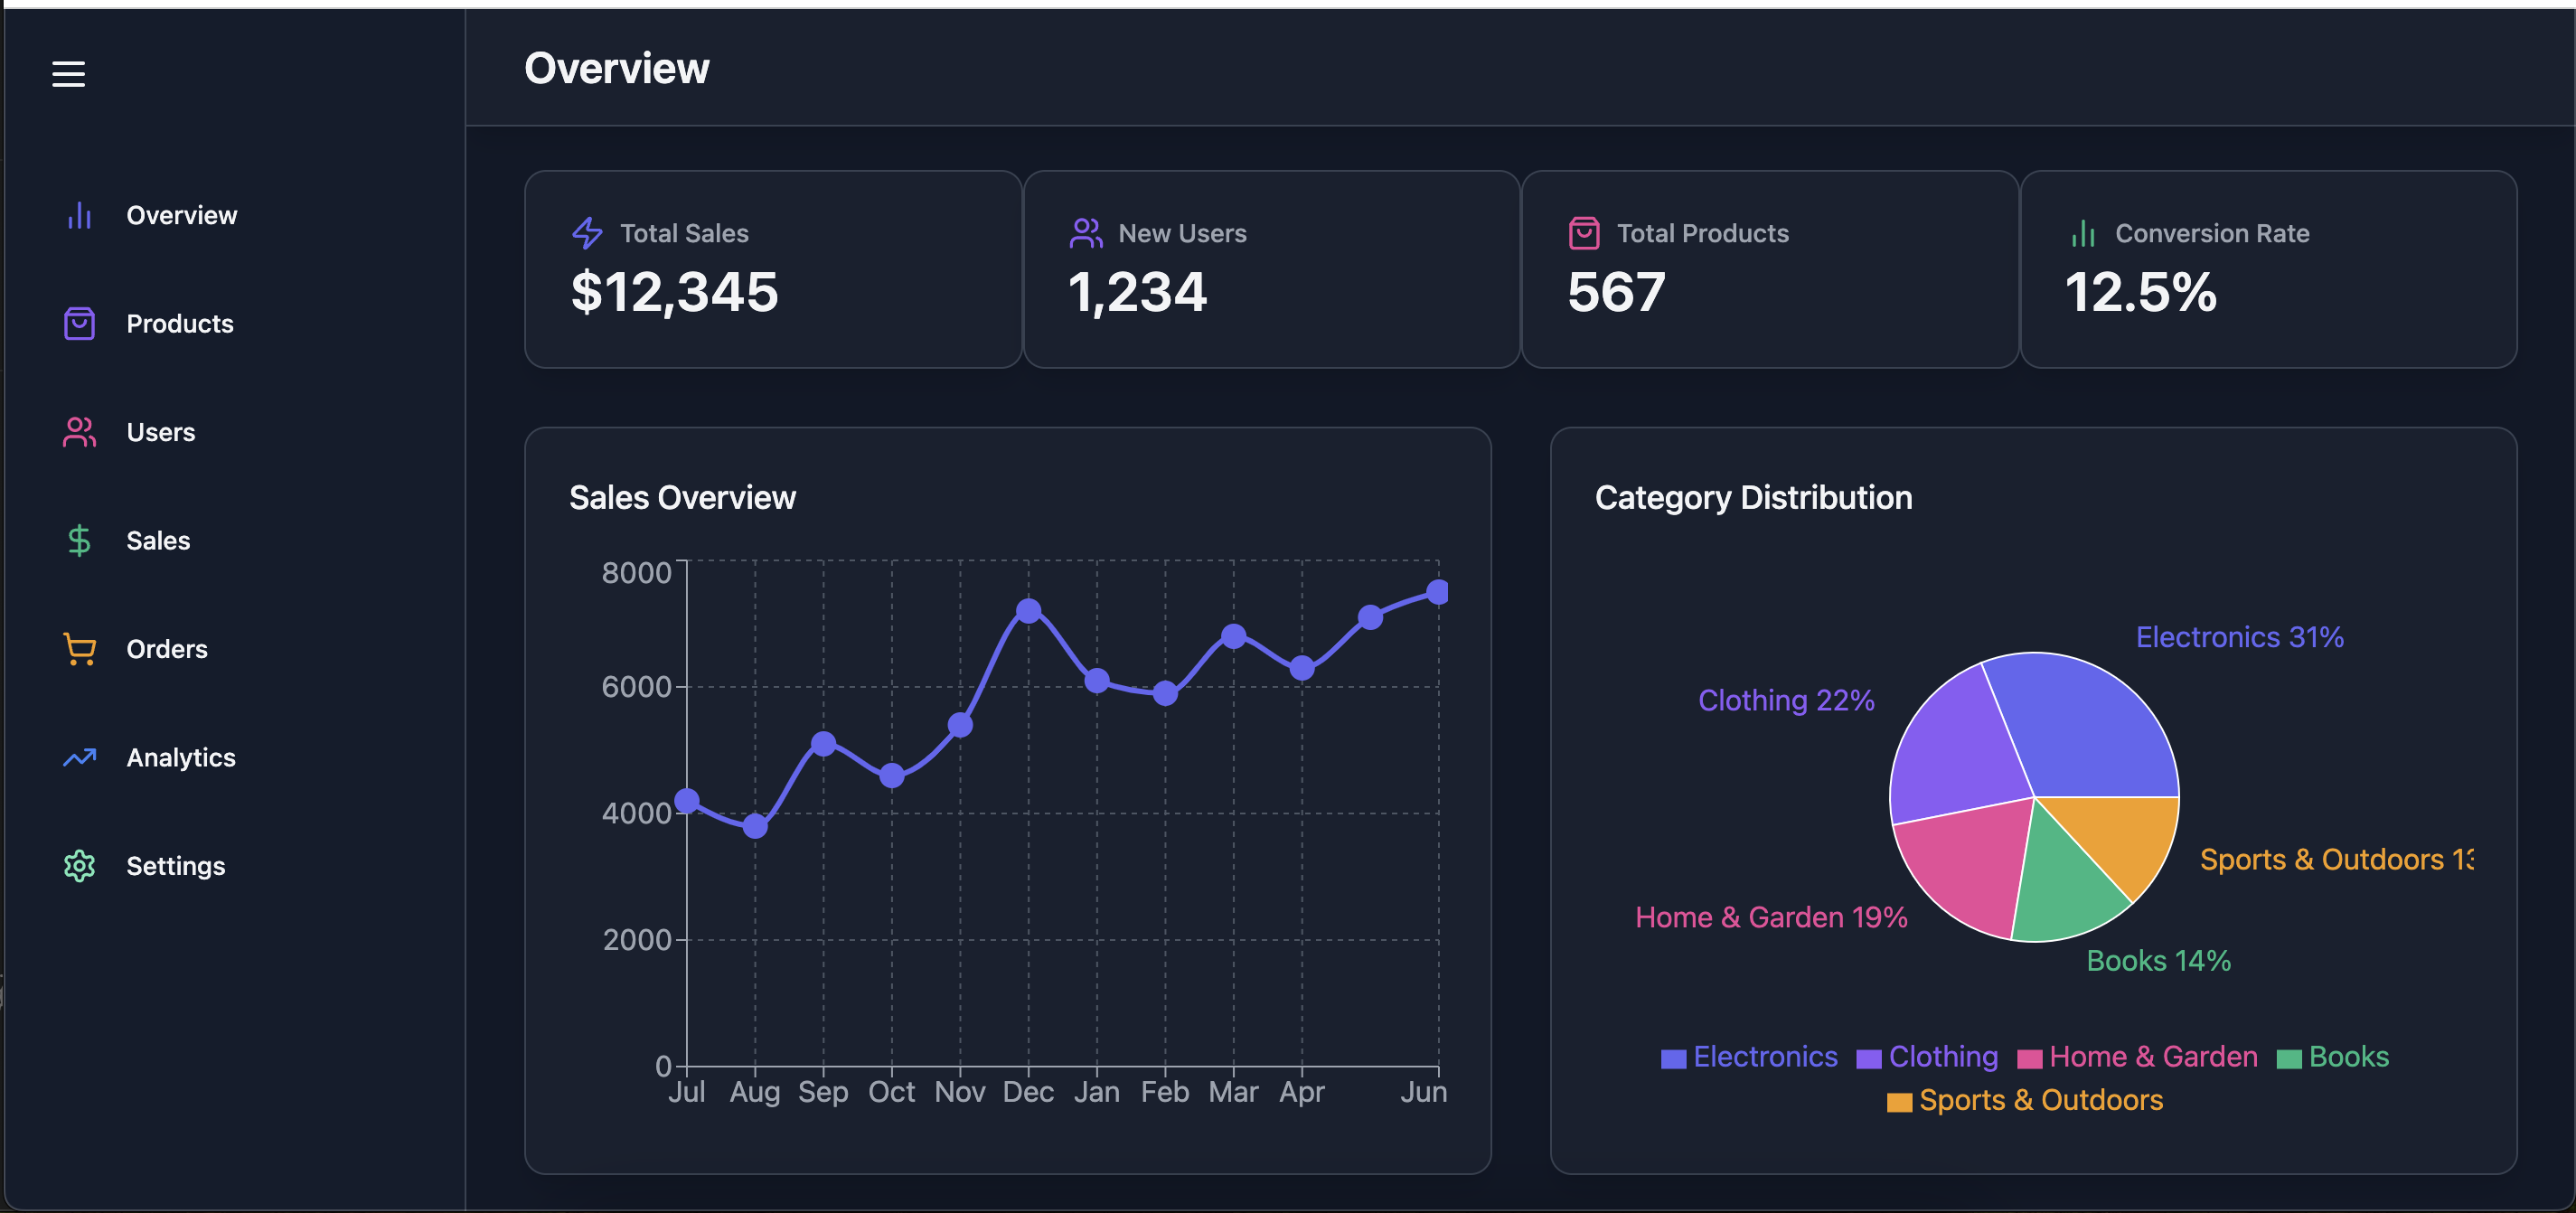This screenshot has width=2576, height=1213.
Task: Click the Orders shopping cart icon
Action: point(79,649)
